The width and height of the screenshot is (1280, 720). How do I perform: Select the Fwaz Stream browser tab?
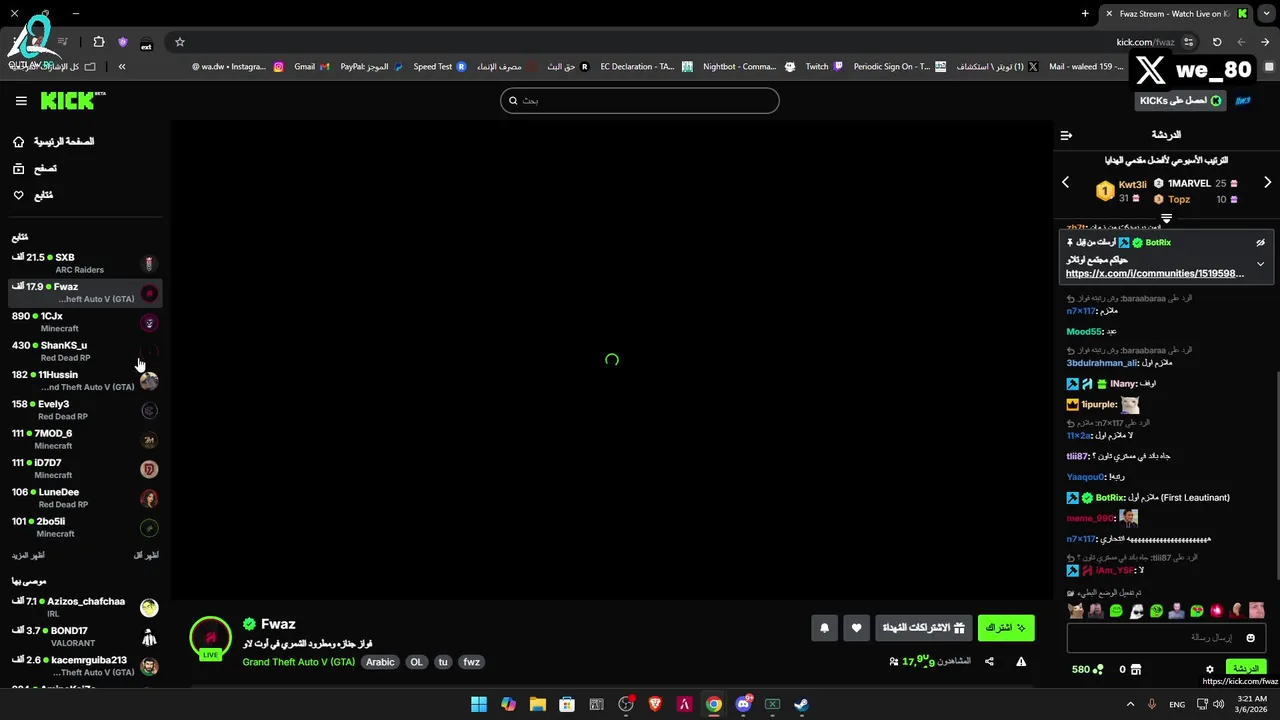coord(1176,14)
